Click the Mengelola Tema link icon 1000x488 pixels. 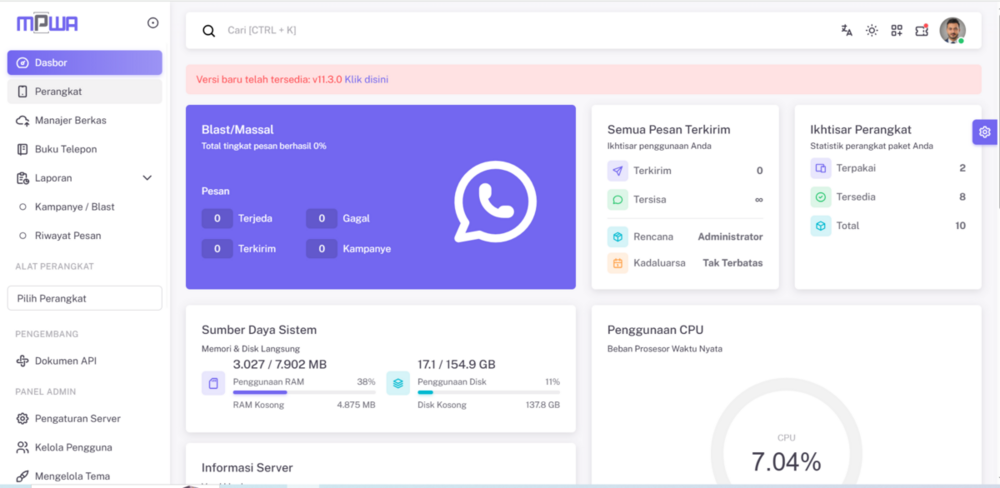pyautogui.click(x=22, y=476)
